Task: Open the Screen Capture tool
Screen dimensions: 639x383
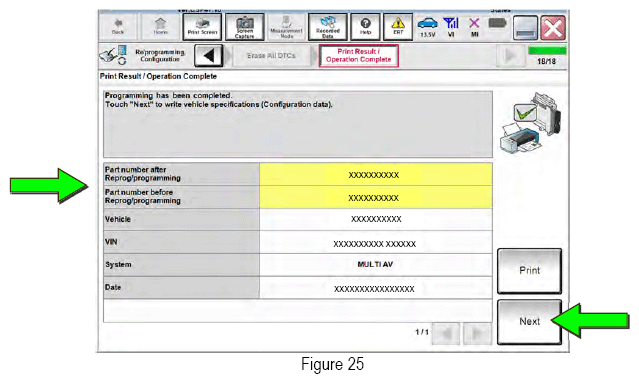Action: (245, 27)
